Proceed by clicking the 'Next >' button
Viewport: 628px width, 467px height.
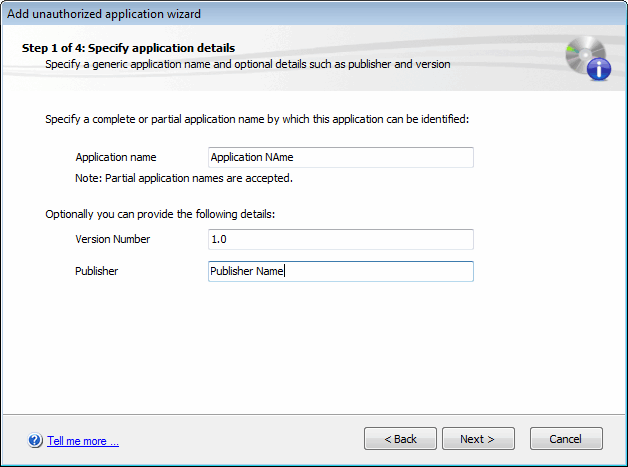[478, 439]
